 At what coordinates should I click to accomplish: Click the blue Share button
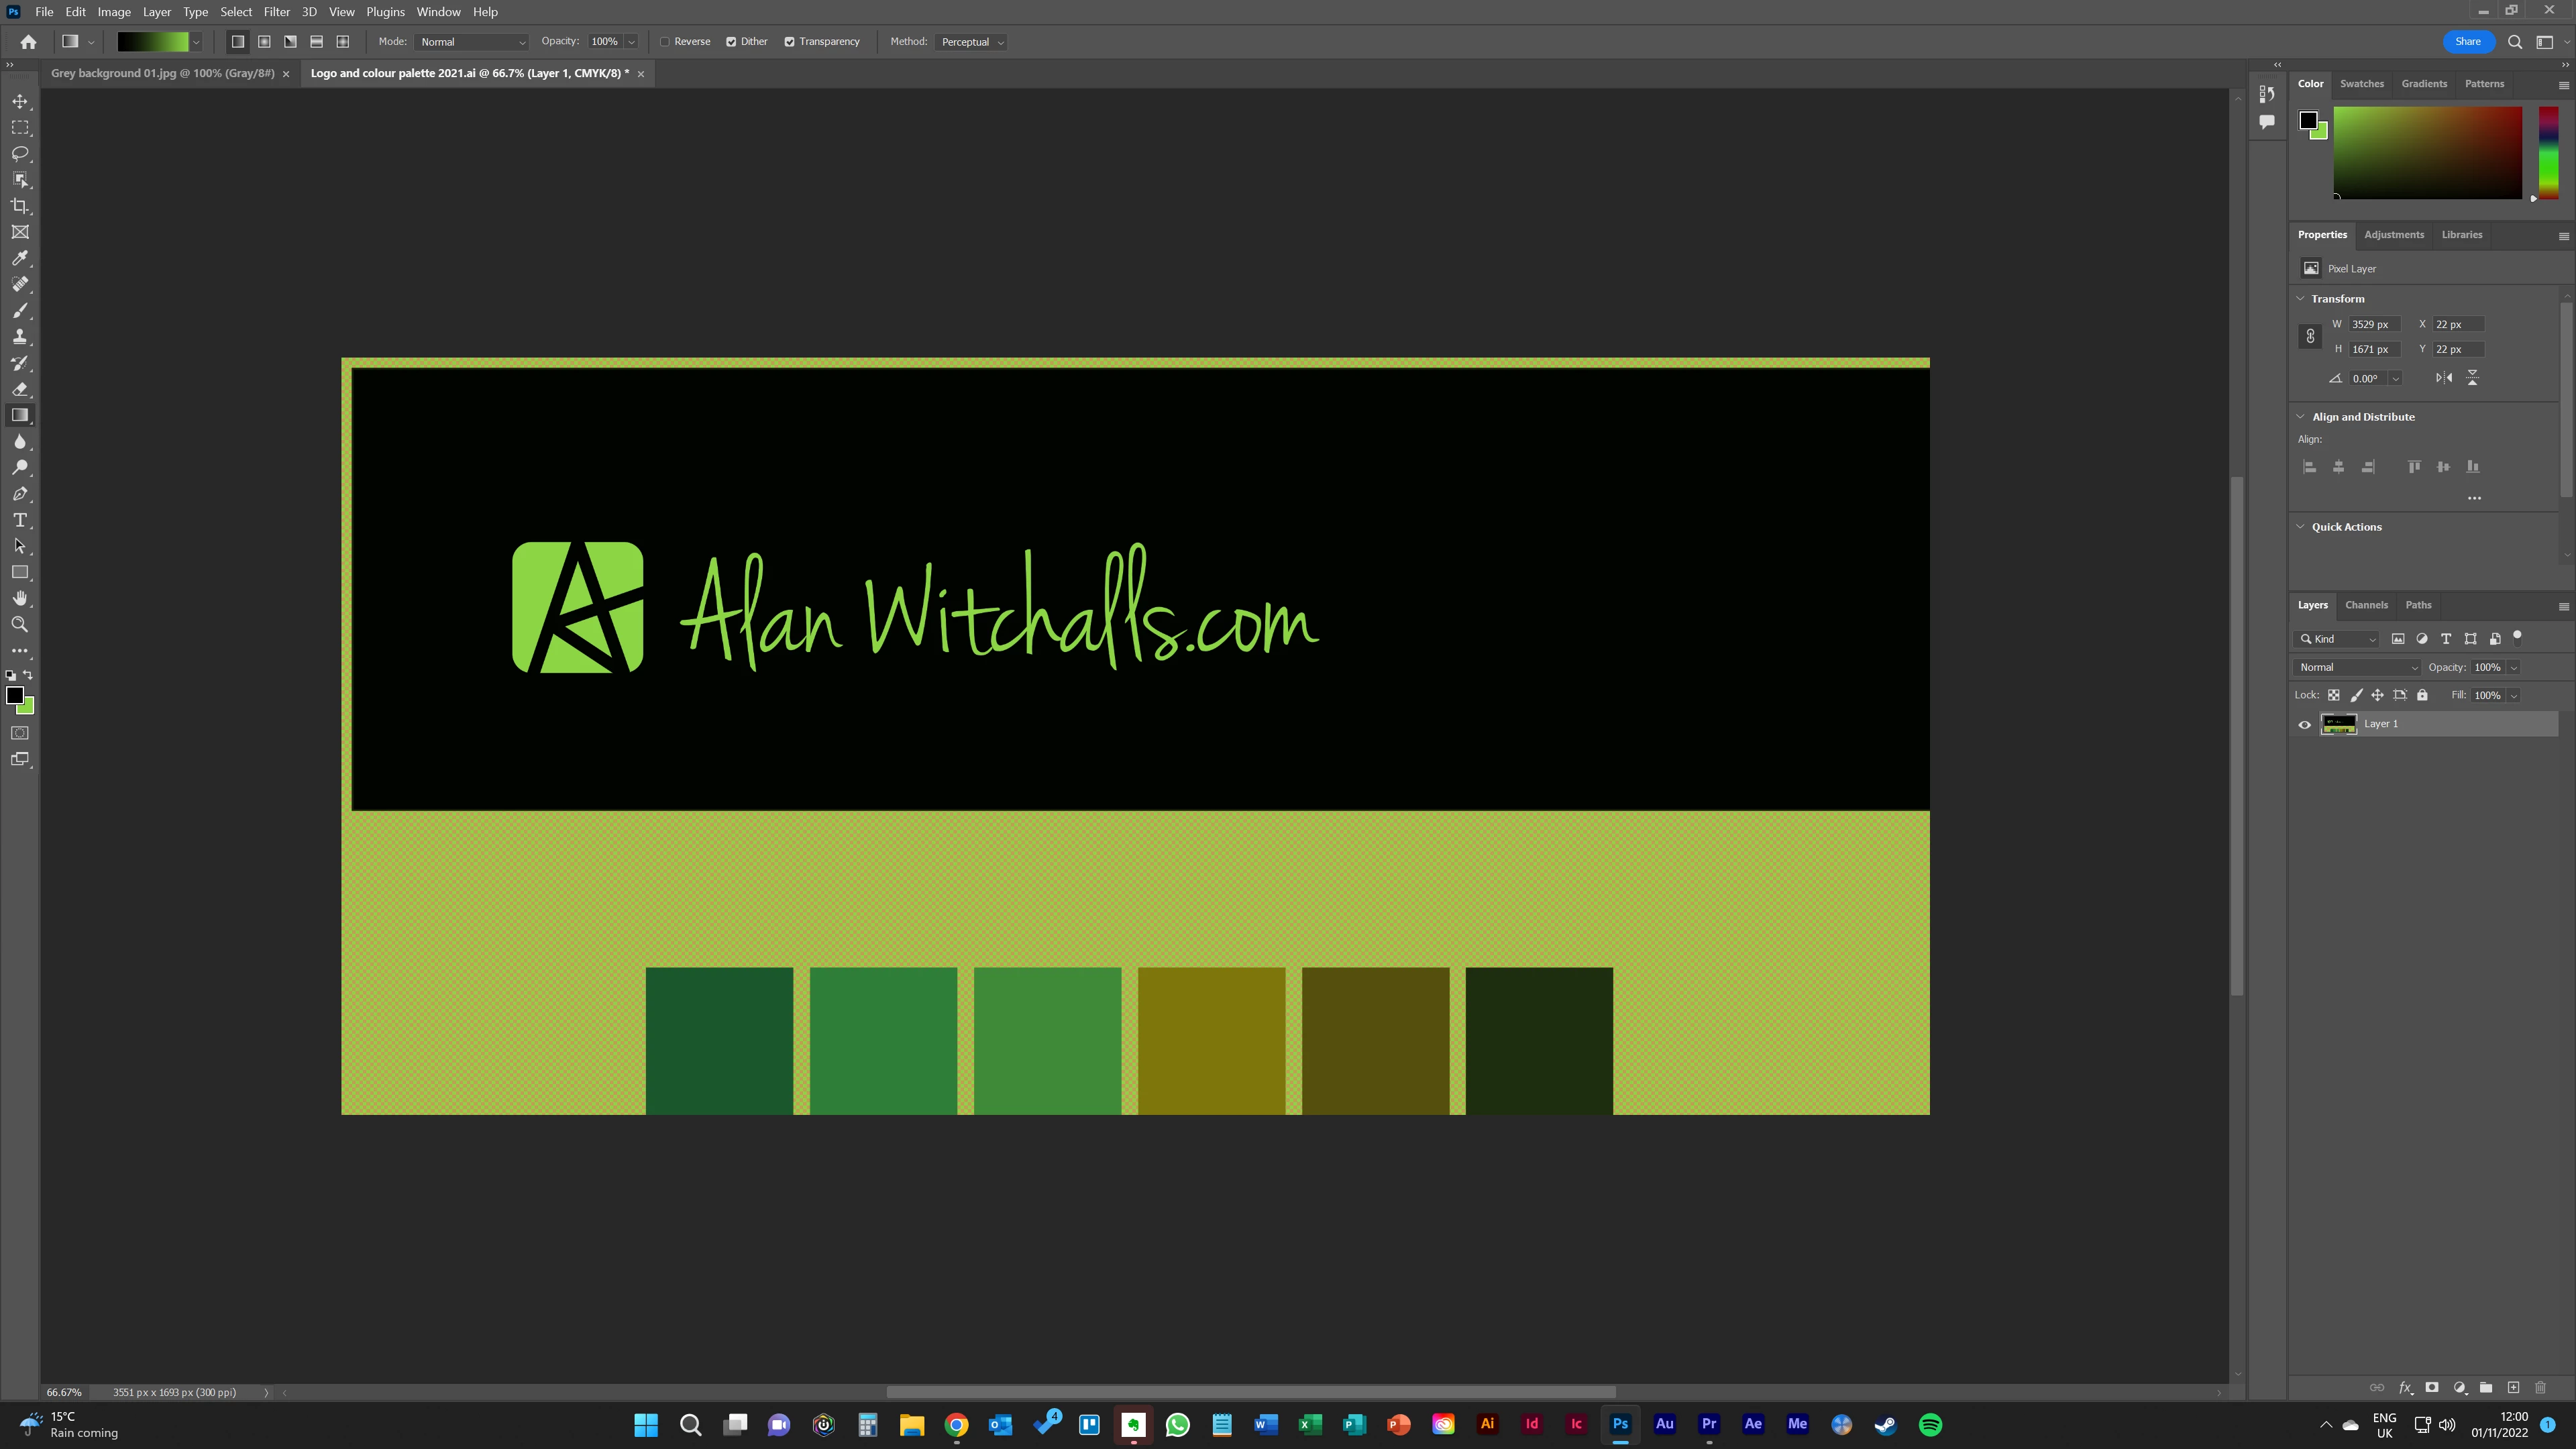pyautogui.click(x=2467, y=42)
